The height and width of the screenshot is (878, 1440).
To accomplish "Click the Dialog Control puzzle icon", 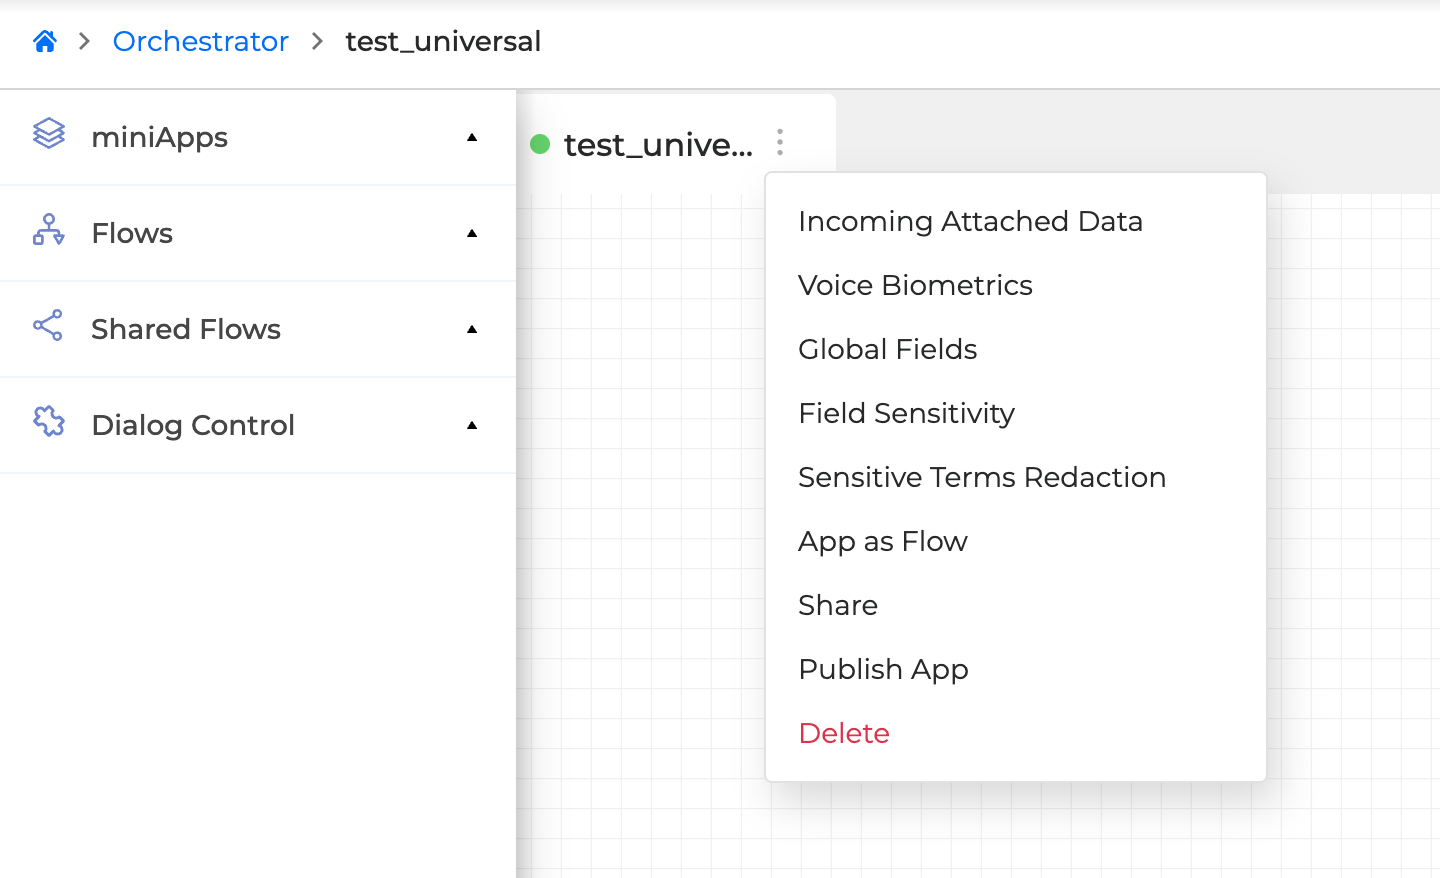I will click(x=49, y=422).
